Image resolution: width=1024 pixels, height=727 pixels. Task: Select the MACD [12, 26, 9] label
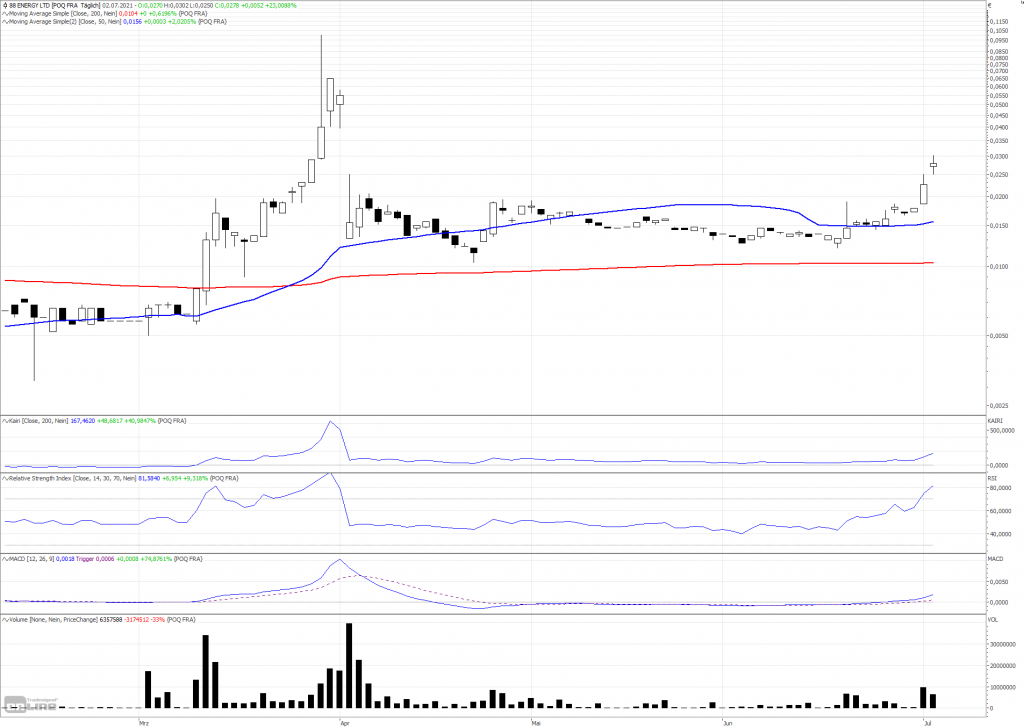[x=32, y=559]
